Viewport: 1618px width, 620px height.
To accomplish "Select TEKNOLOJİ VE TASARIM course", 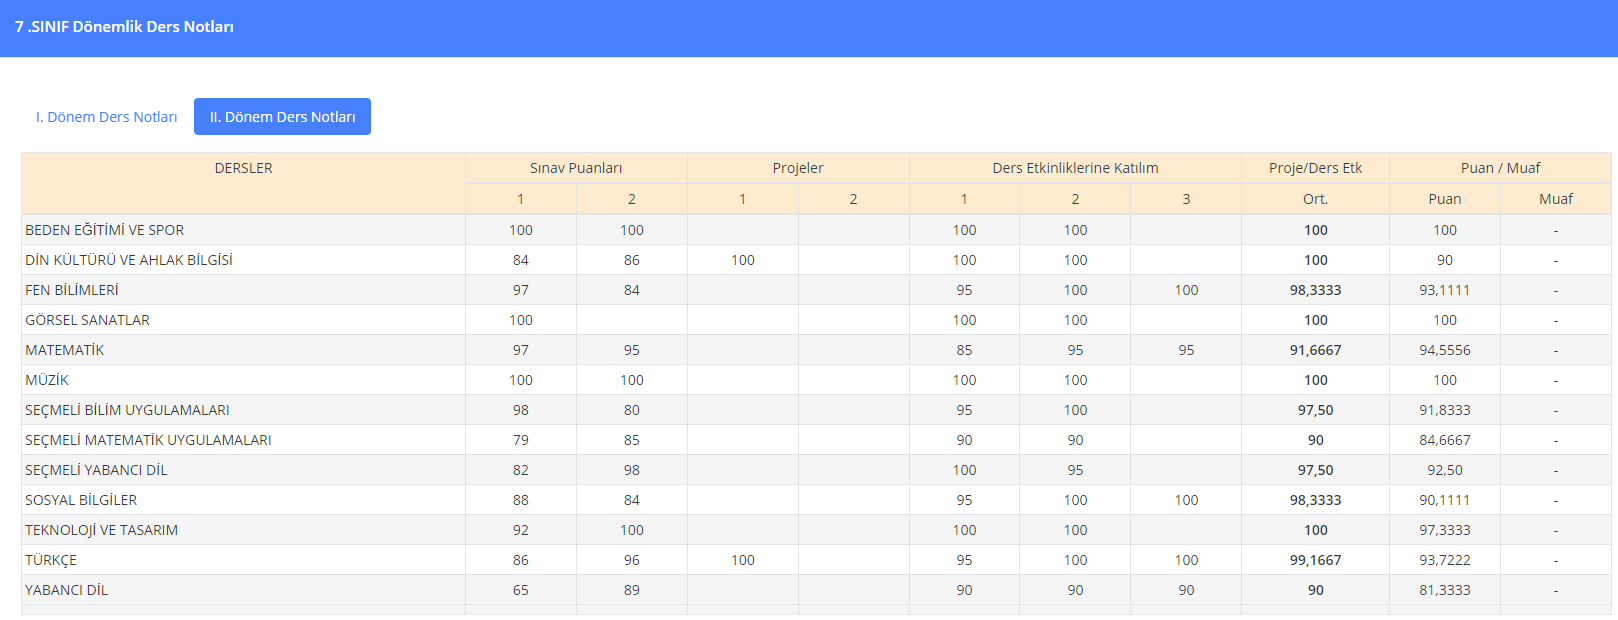I will 102,530.
